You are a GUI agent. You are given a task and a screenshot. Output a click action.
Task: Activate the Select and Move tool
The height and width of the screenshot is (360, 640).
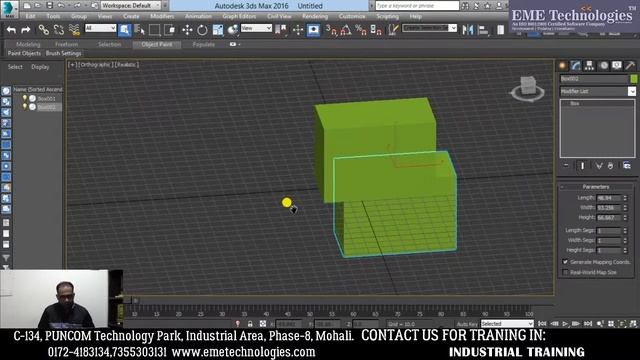(x=187, y=30)
